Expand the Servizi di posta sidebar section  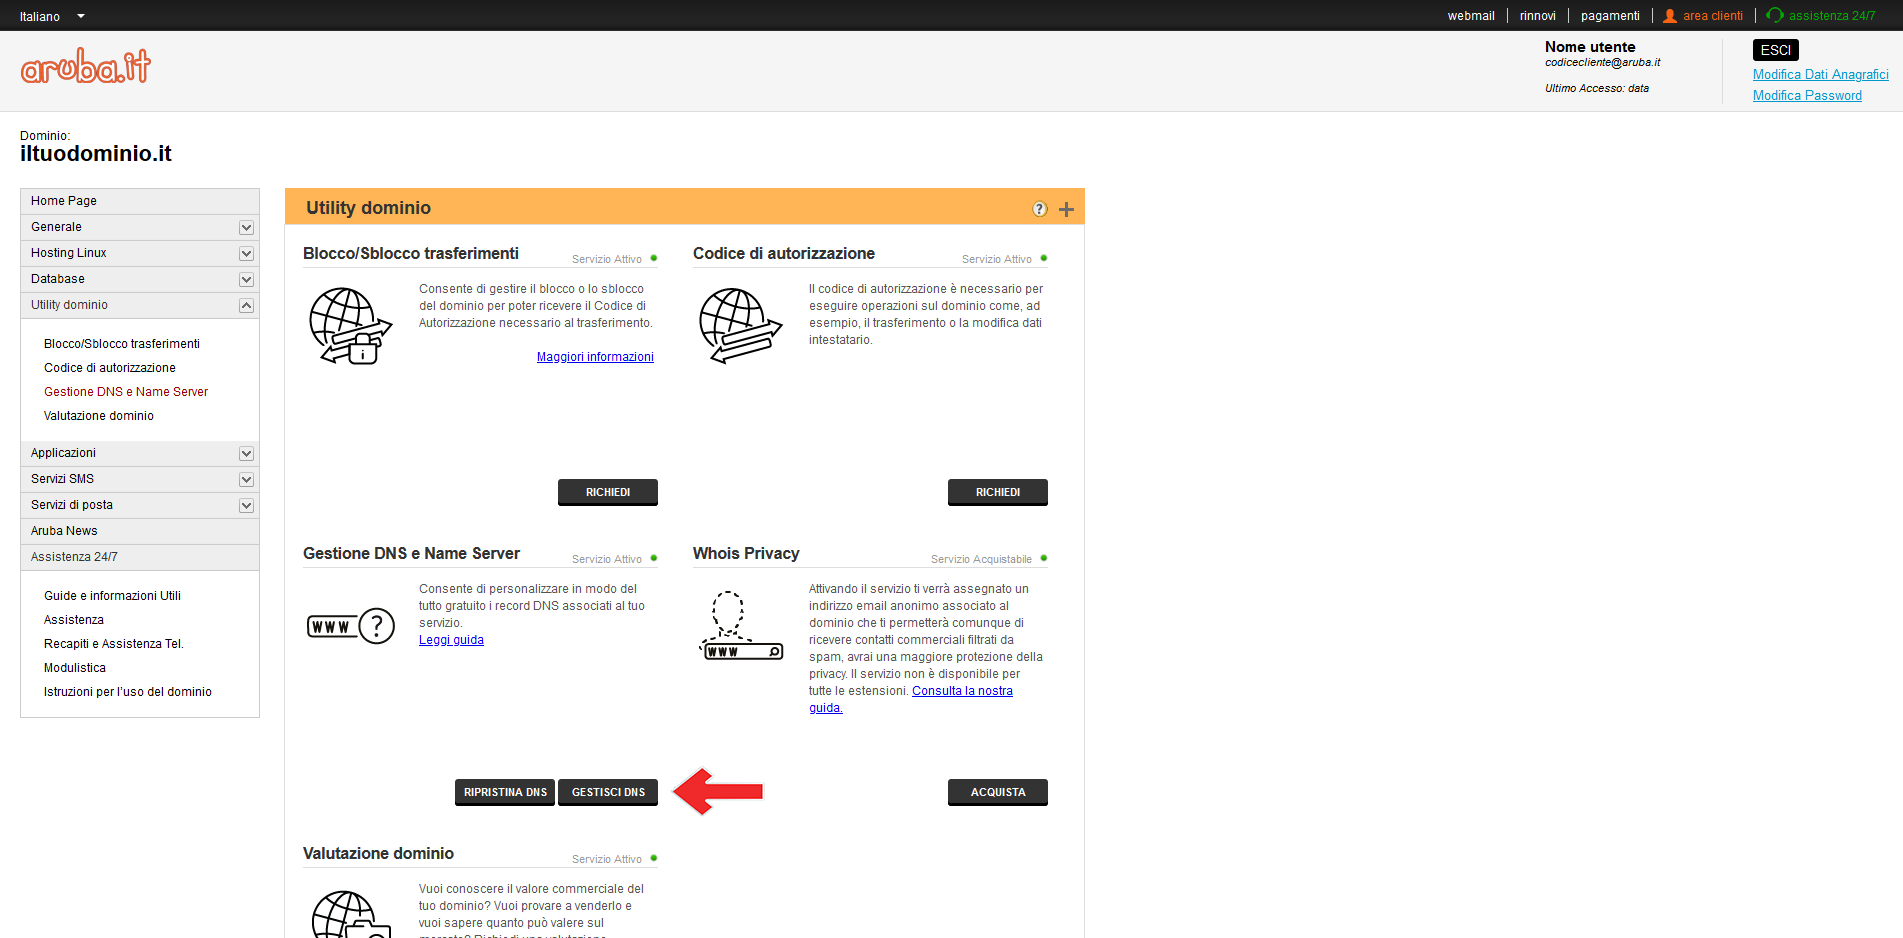click(246, 506)
